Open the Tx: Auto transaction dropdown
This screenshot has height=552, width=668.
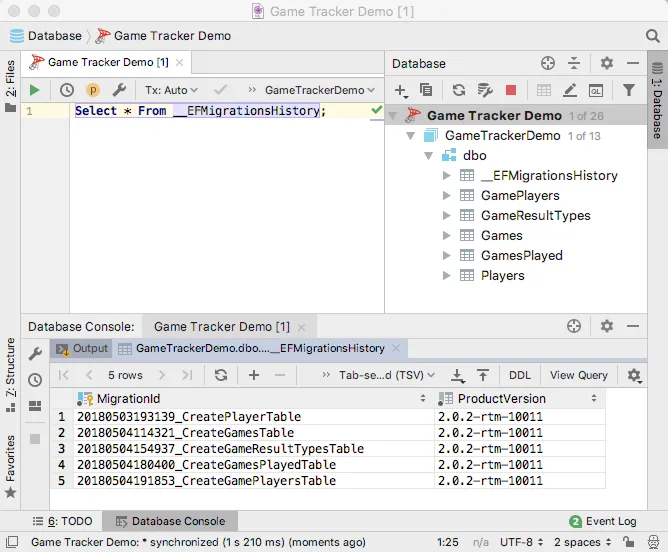click(171, 90)
